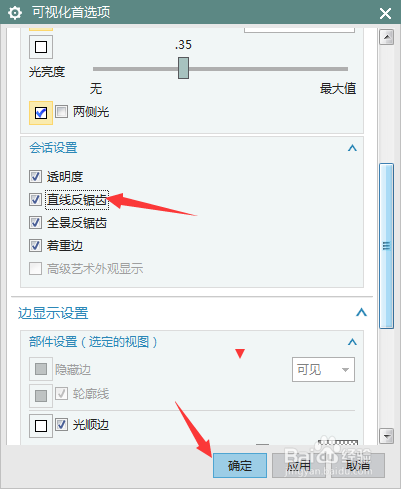The height and width of the screenshot is (489, 401).
Task: Disable the 全景反锯齿 option
Action: click(35, 223)
